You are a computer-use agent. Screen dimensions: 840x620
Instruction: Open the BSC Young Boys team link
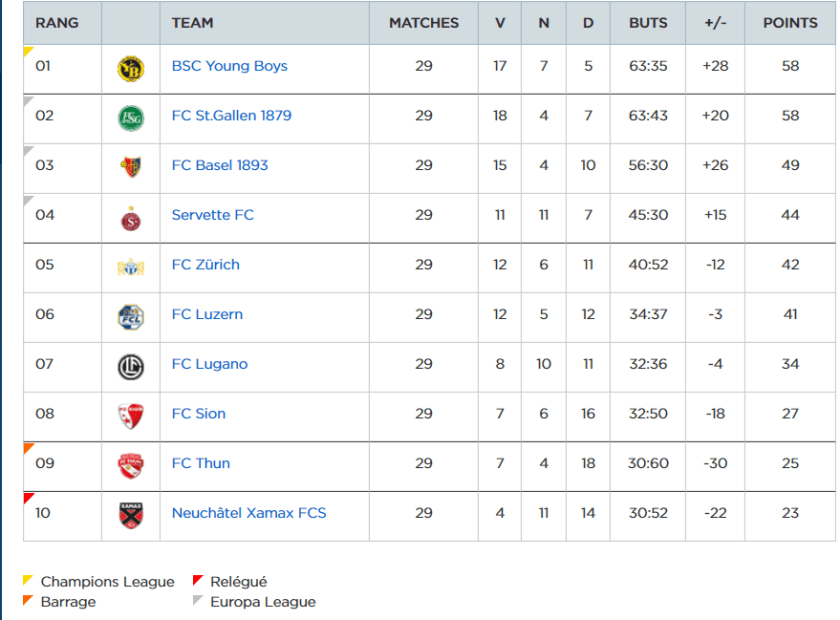coord(229,66)
